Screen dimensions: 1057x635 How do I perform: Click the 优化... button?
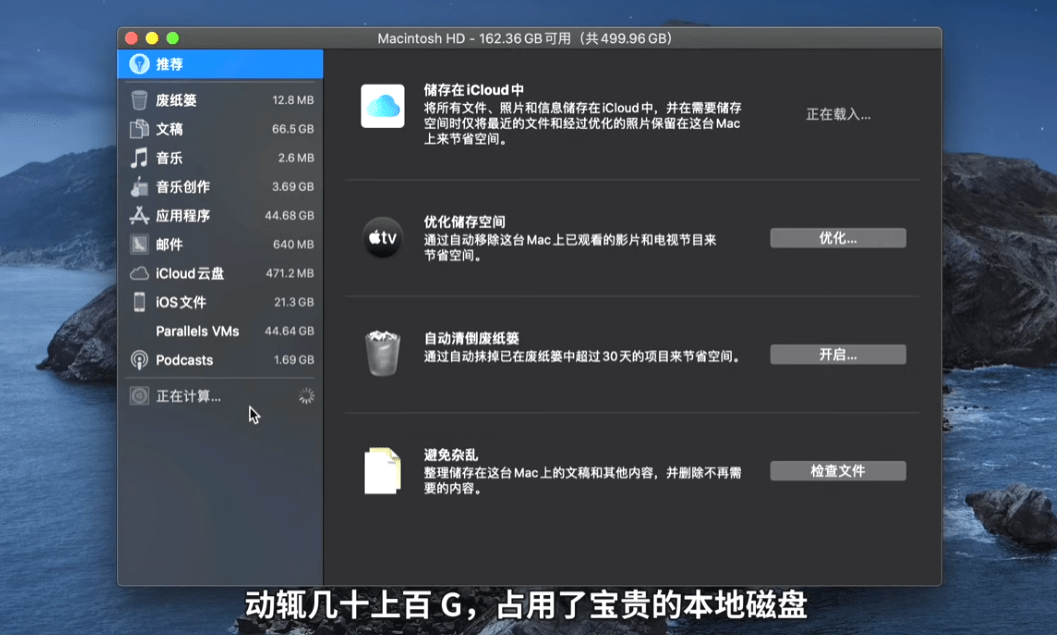(x=838, y=238)
